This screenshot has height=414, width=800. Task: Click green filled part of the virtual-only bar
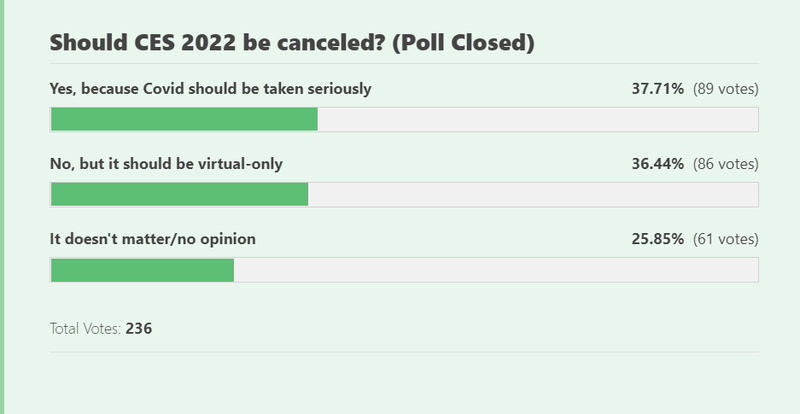[x=179, y=194]
